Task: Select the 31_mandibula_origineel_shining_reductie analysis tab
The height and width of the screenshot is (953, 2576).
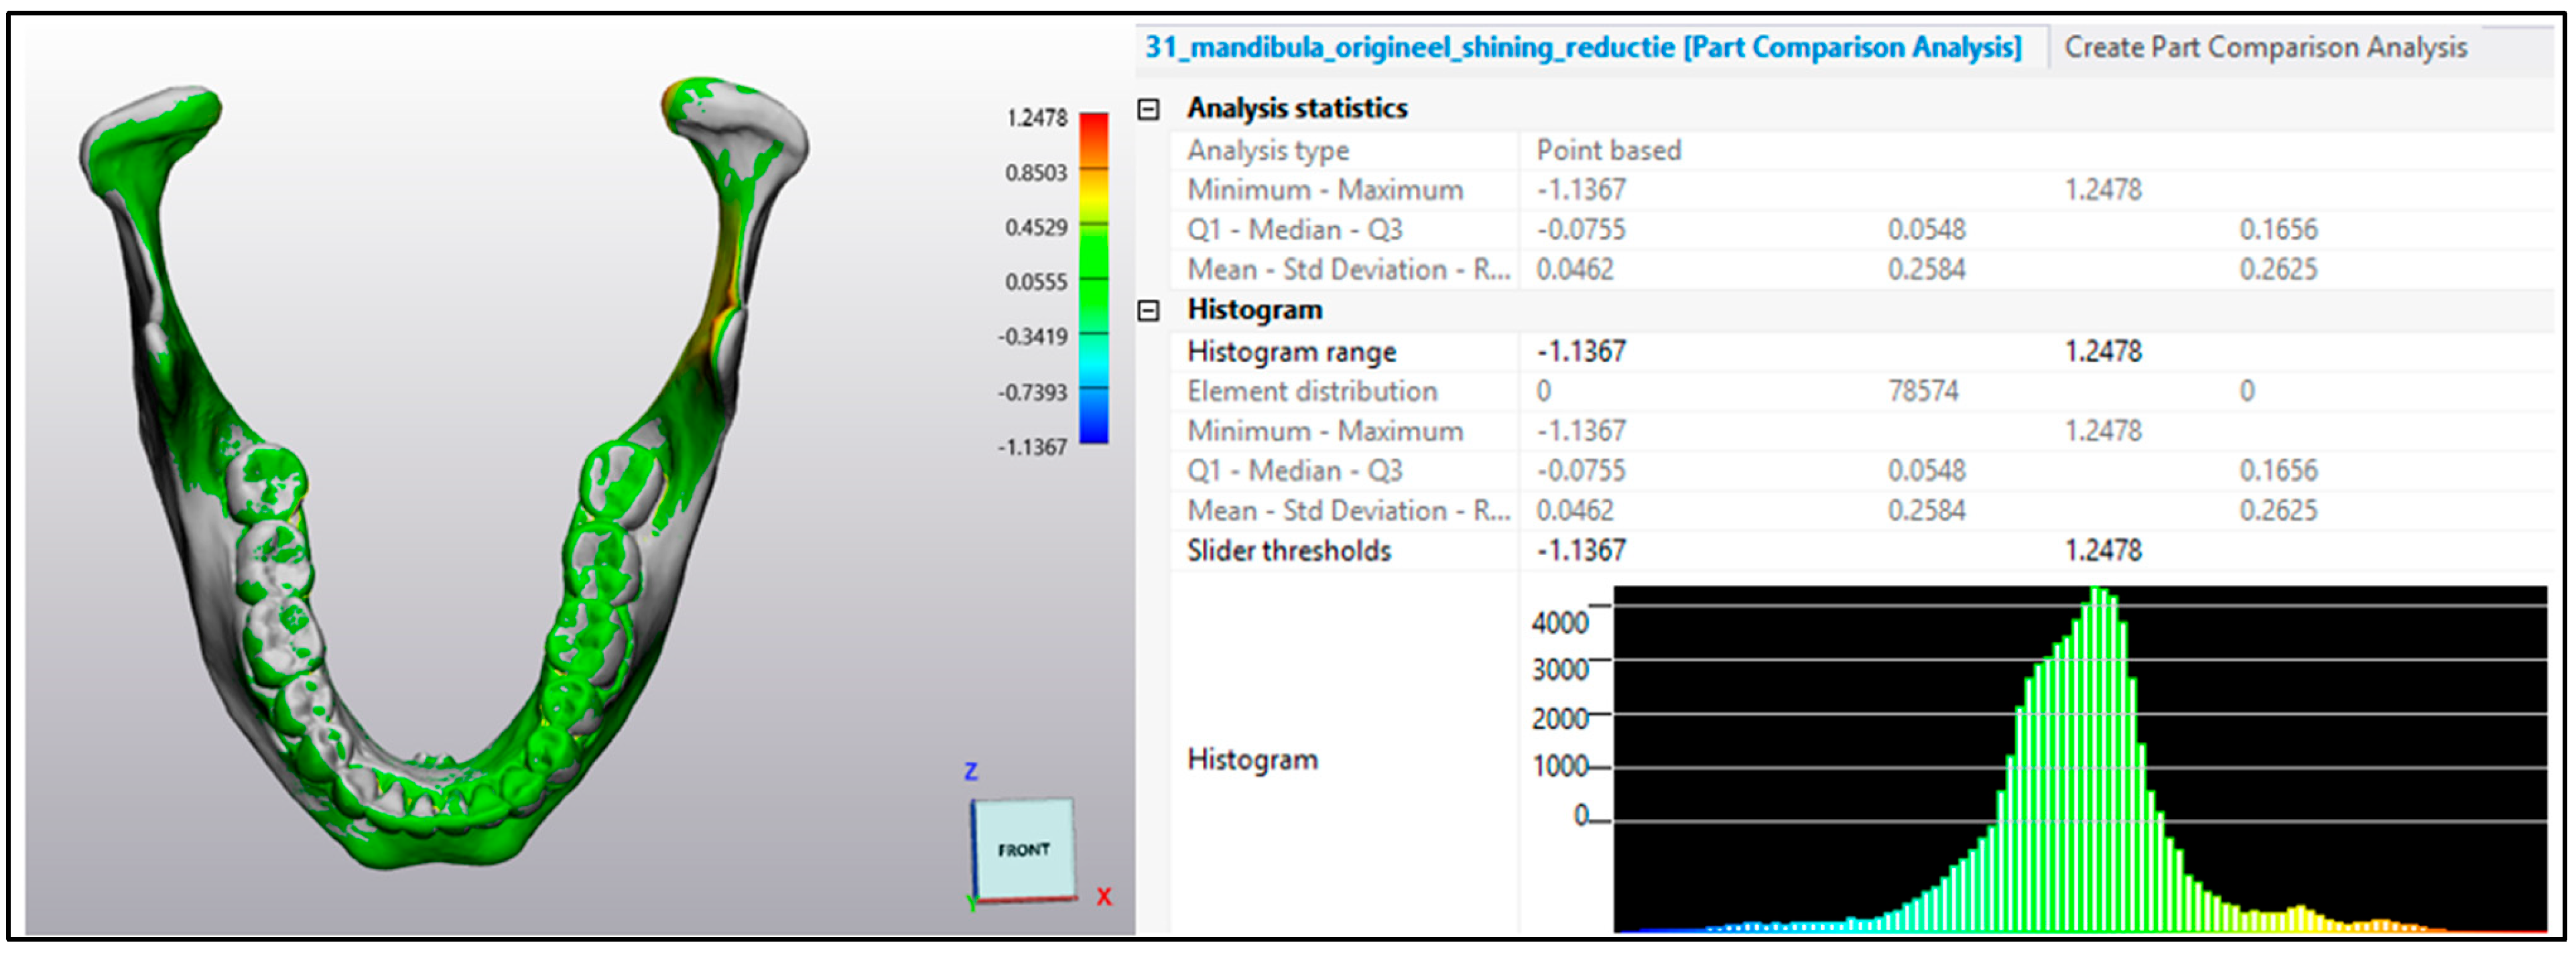Action: click(x=1582, y=47)
